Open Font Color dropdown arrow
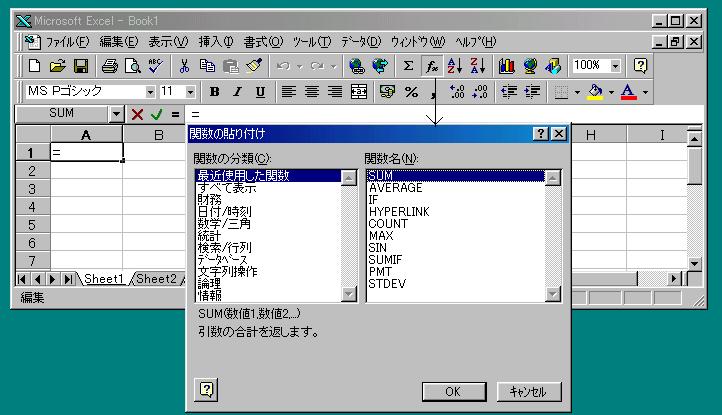722x415 pixels. tap(646, 92)
